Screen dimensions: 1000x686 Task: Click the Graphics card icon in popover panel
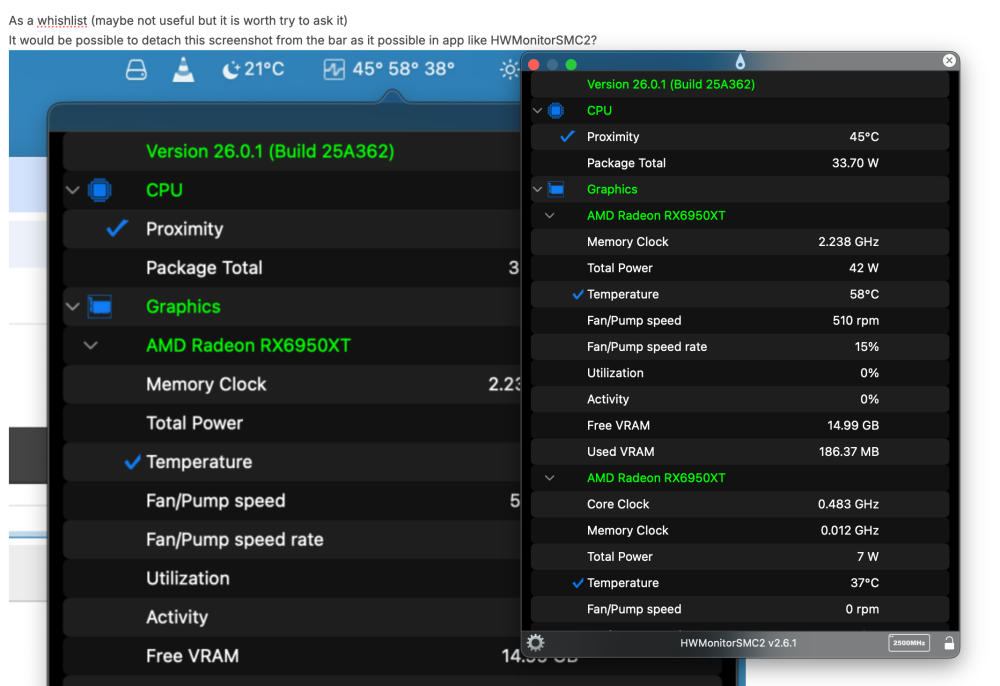tap(99, 307)
